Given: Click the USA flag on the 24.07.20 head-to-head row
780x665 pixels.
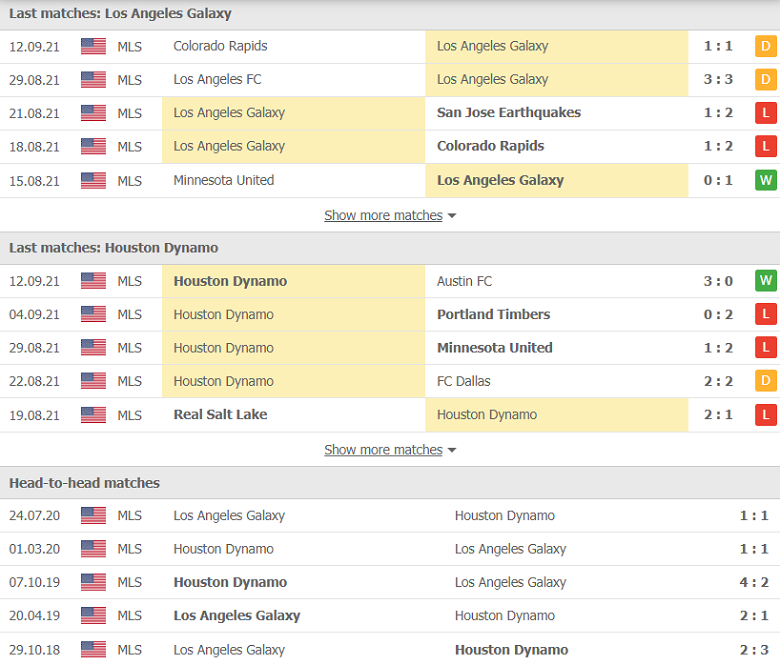Looking at the screenshot, I should click(94, 515).
